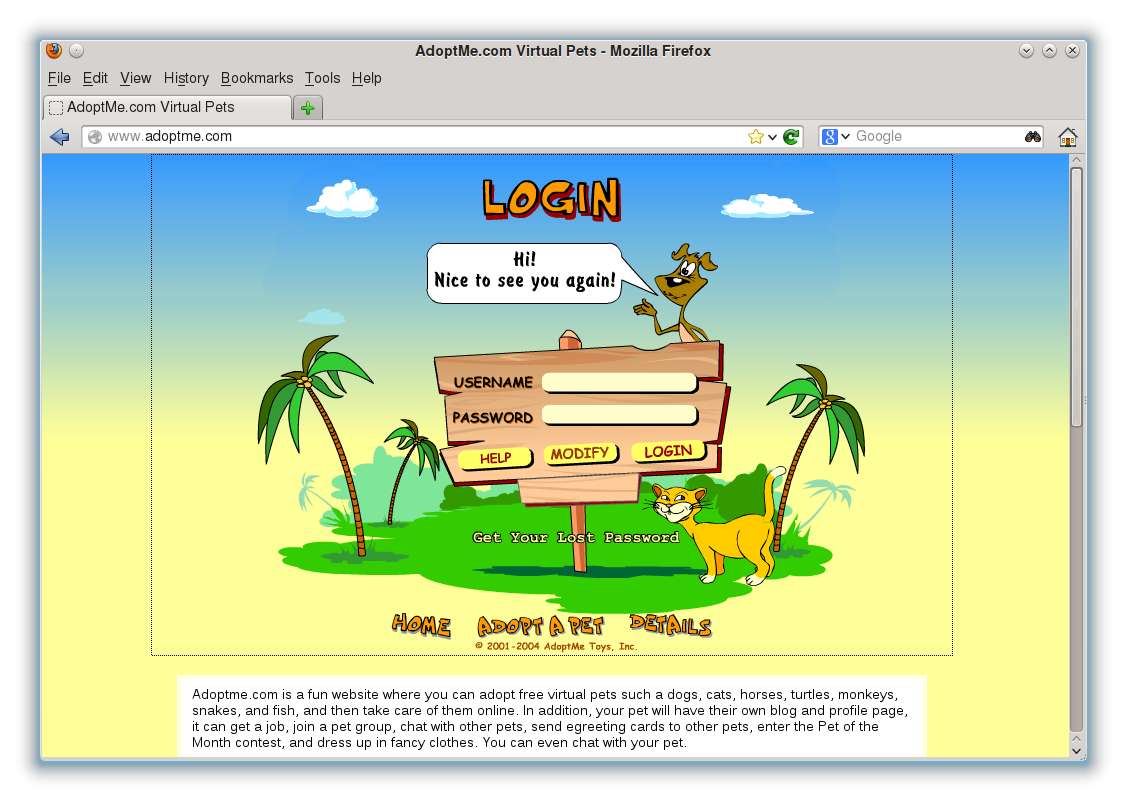The width and height of the screenshot is (1127, 801).
Task: Click the scrollbar down arrow at bottom
Action: [1076, 751]
